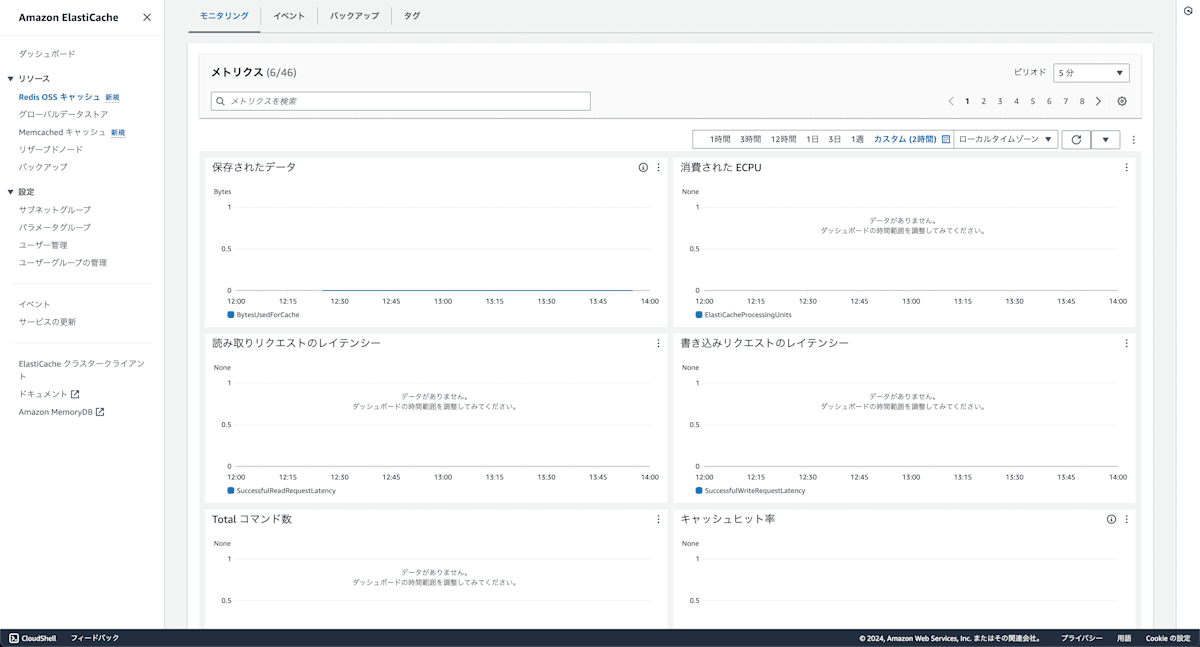1200x647 pixels.
Task: Open パラメータグループ in the sidebar
Action: tap(55, 228)
